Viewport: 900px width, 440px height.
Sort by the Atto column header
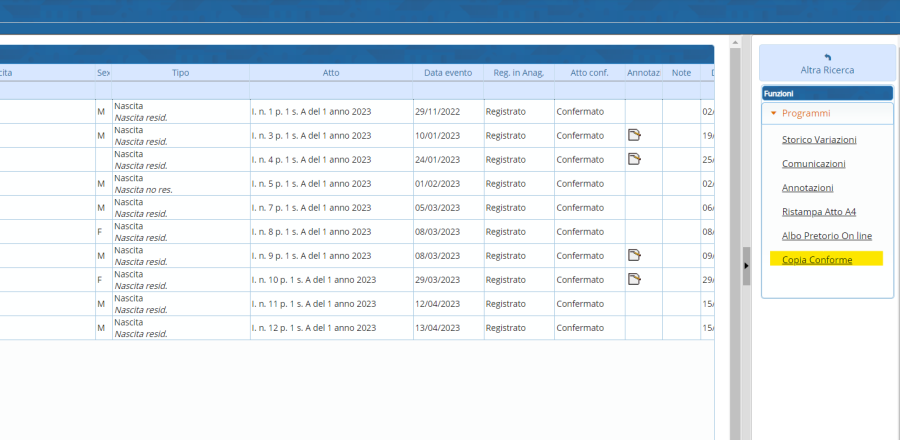click(331, 72)
